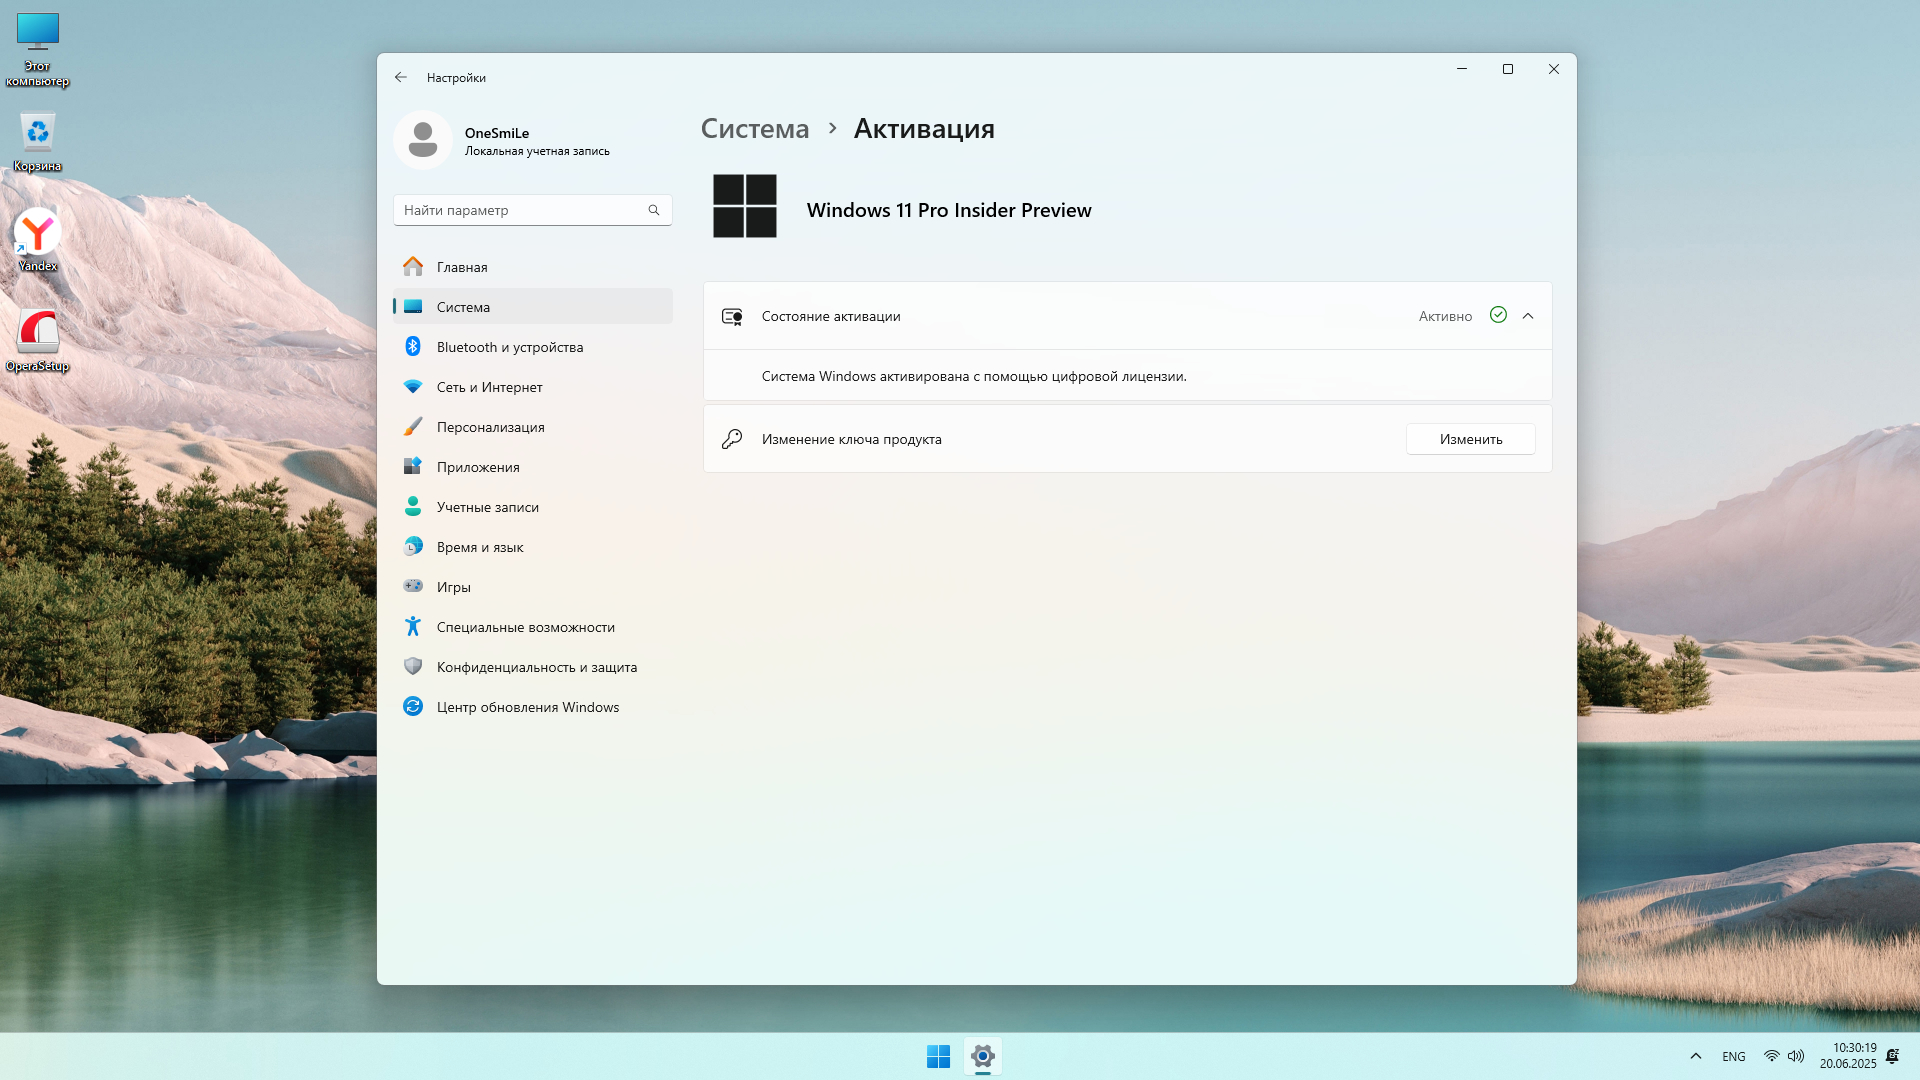Select Учетные записи in sidebar

click(x=487, y=507)
